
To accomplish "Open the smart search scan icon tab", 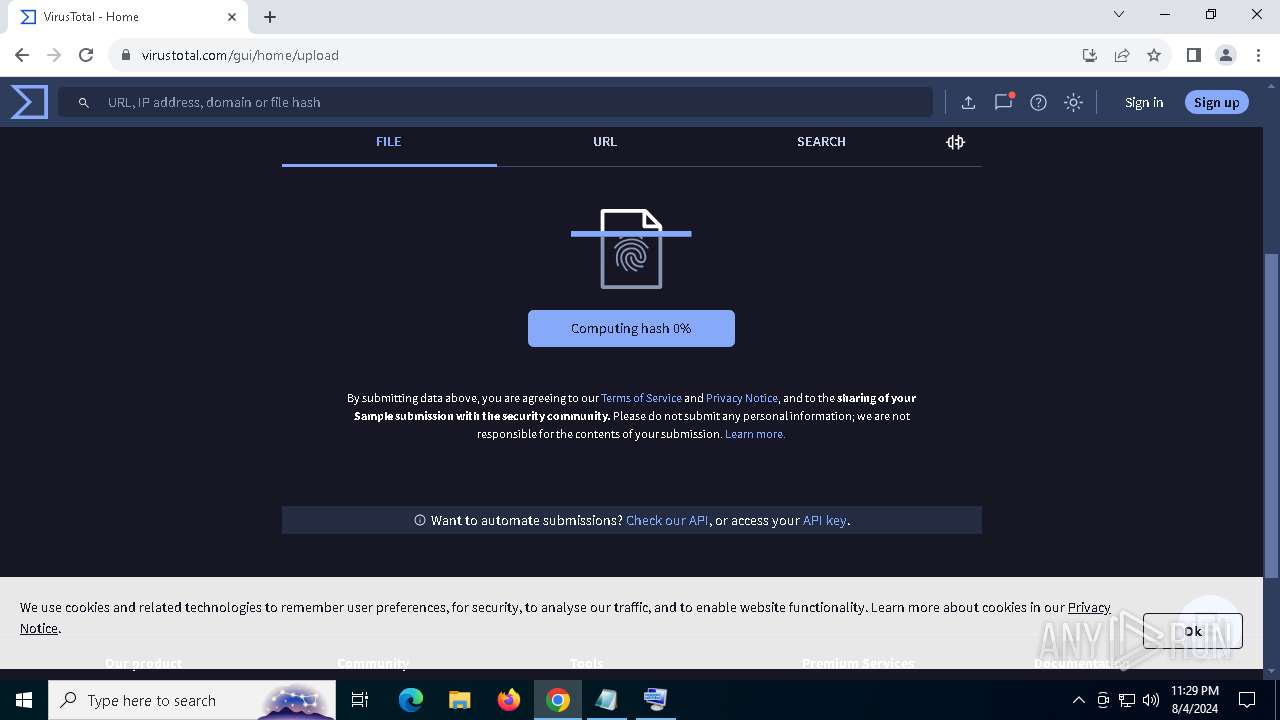I will [x=955, y=142].
